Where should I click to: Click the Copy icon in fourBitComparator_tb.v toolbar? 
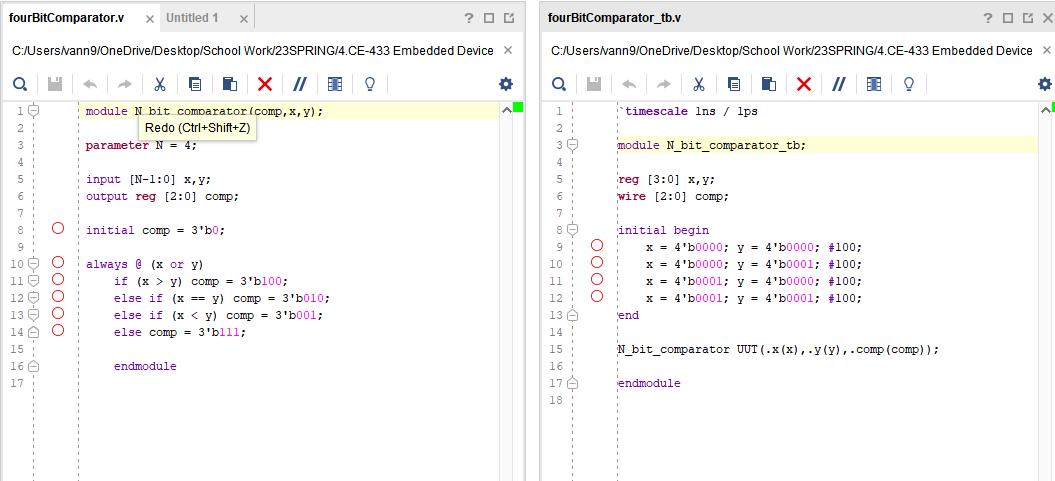tap(734, 84)
